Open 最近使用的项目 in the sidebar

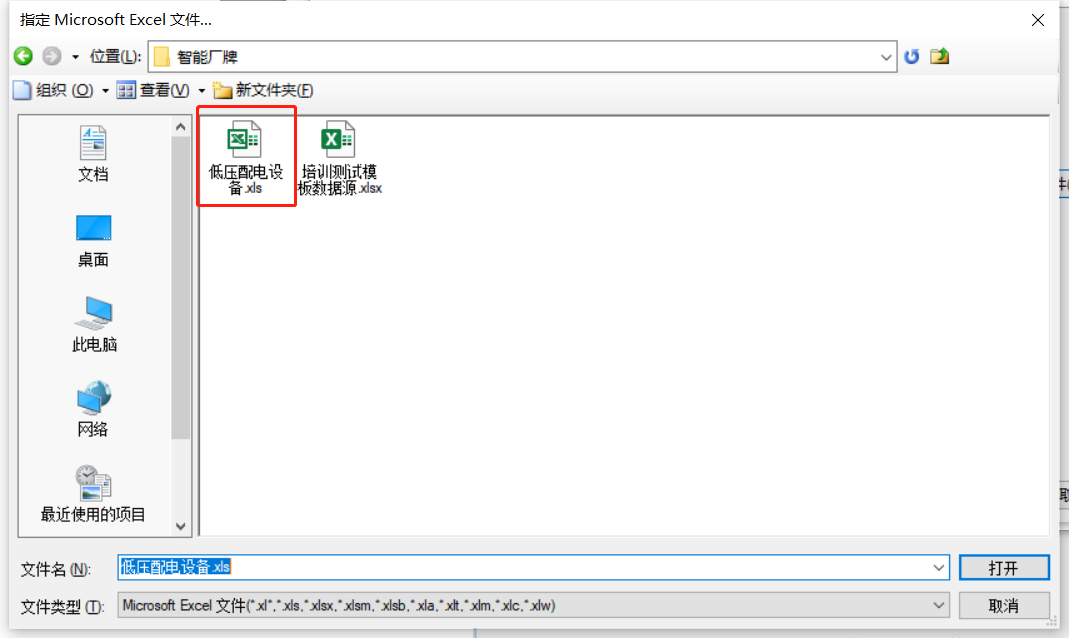[x=93, y=495]
